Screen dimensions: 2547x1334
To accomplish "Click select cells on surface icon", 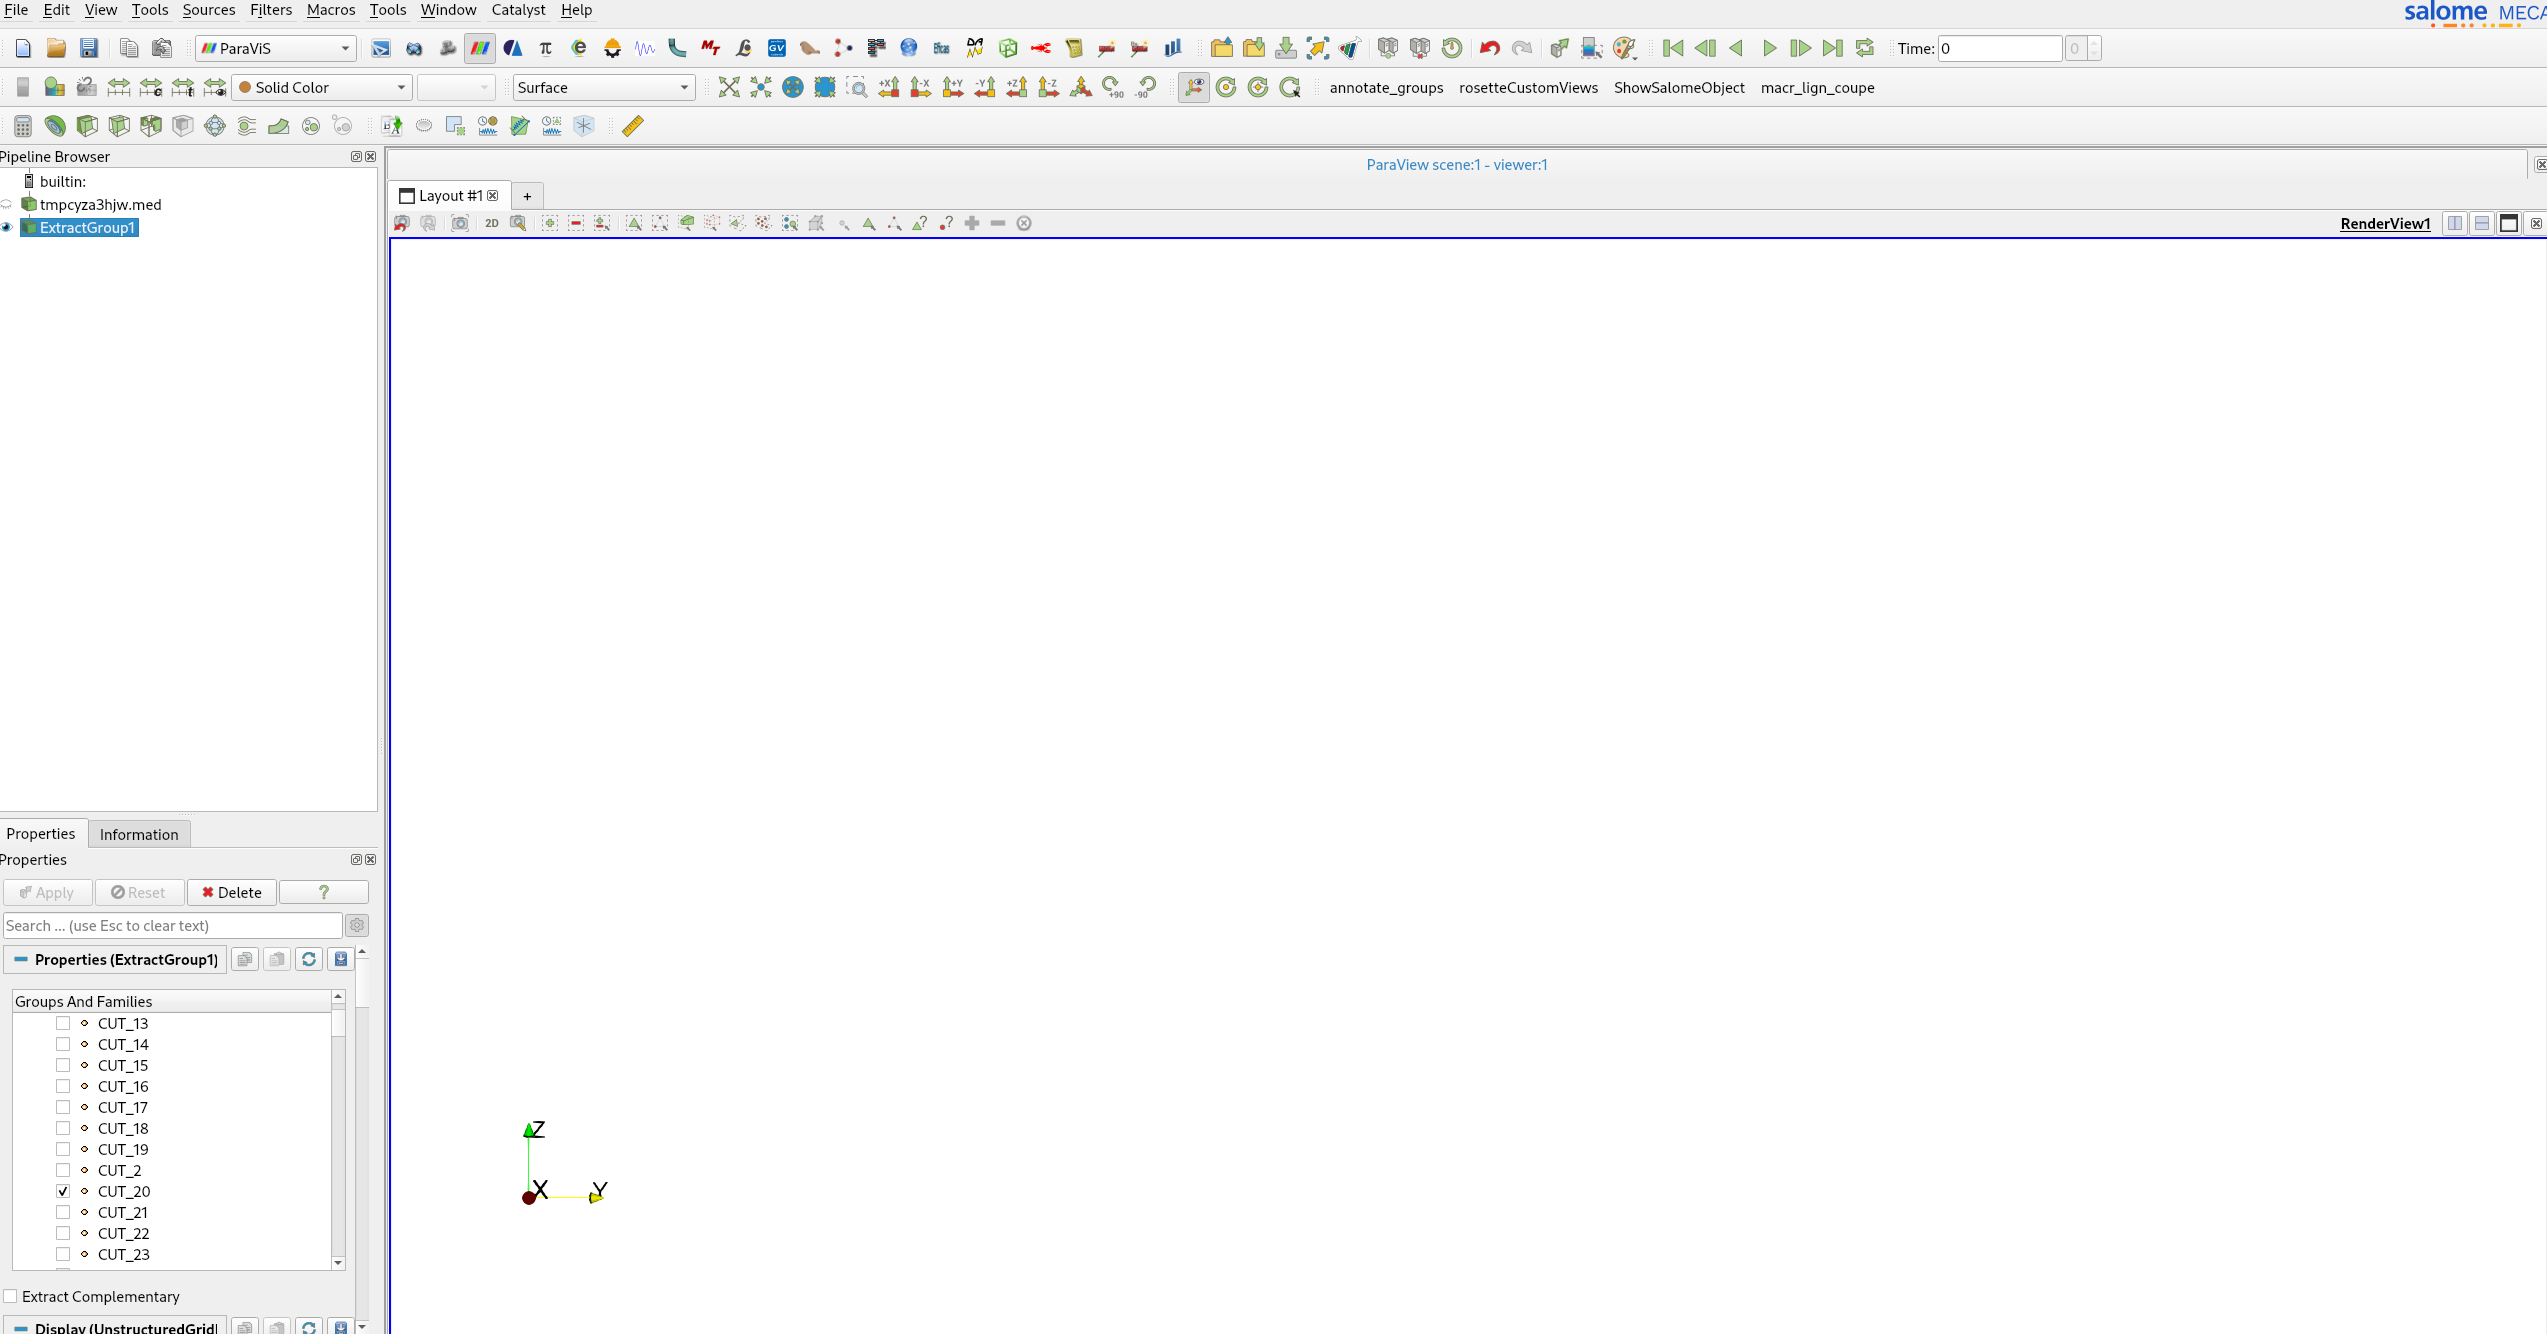I will [634, 223].
